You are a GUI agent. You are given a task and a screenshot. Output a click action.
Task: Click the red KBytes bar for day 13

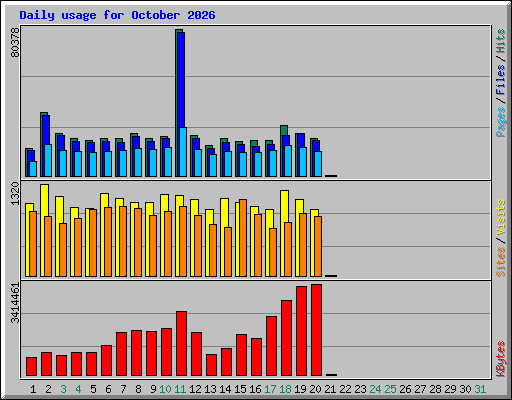(x=211, y=365)
